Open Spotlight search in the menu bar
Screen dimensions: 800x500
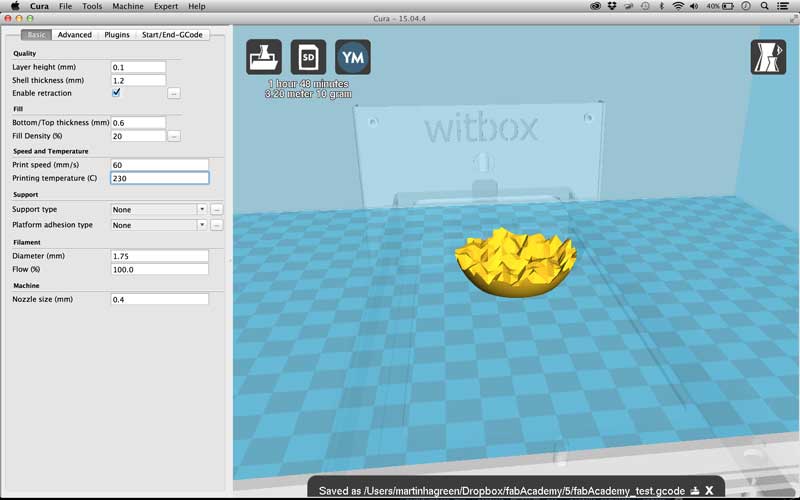(x=764, y=6)
